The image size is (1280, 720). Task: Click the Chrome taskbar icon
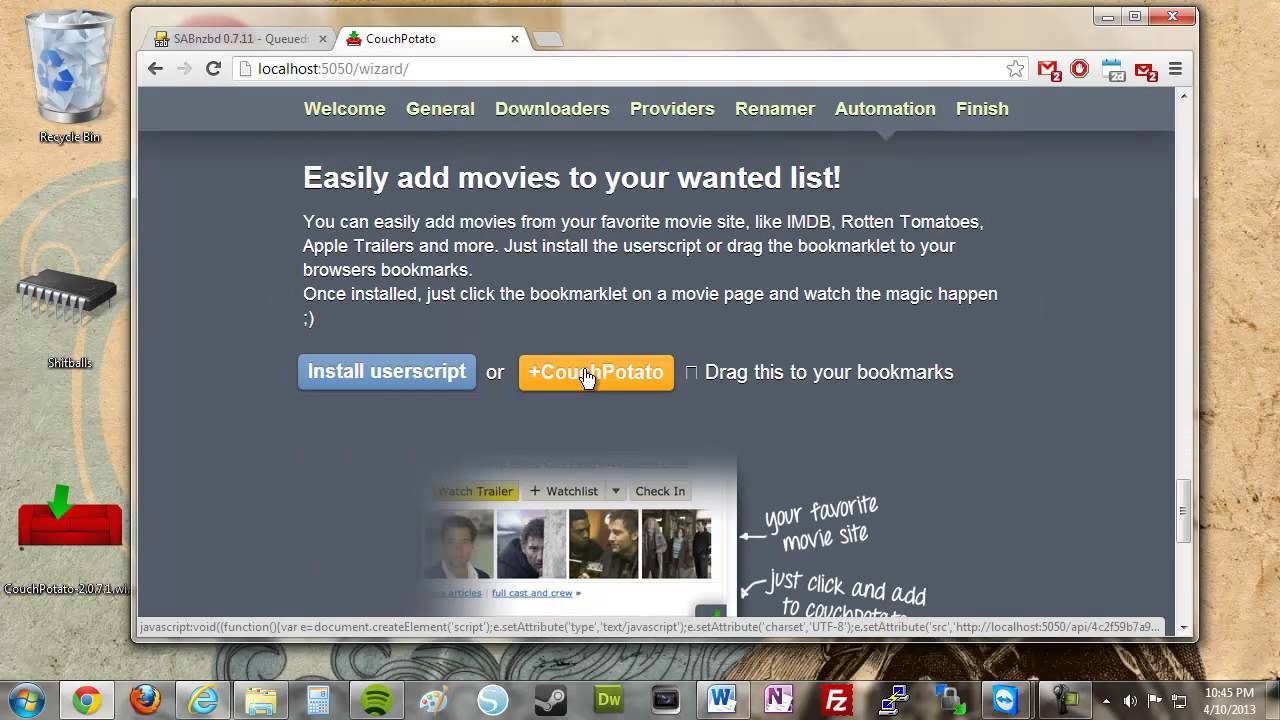click(87, 700)
